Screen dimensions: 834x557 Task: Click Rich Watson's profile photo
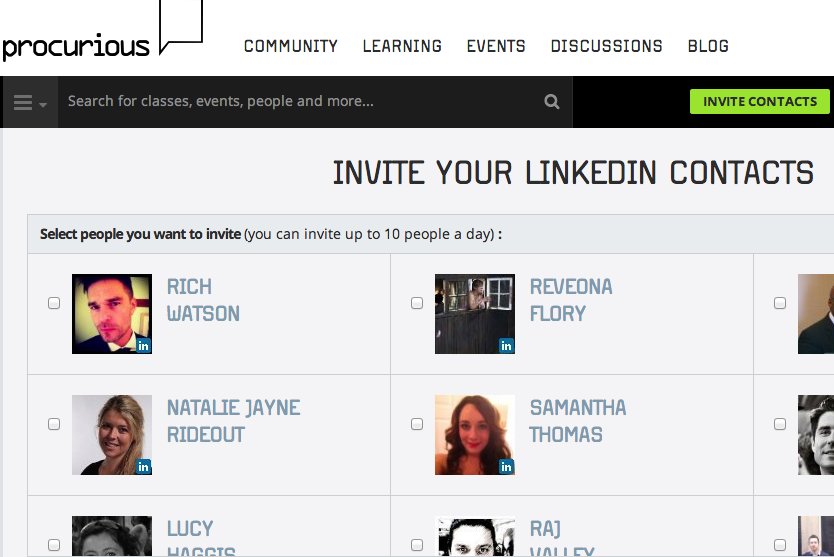click(112, 314)
